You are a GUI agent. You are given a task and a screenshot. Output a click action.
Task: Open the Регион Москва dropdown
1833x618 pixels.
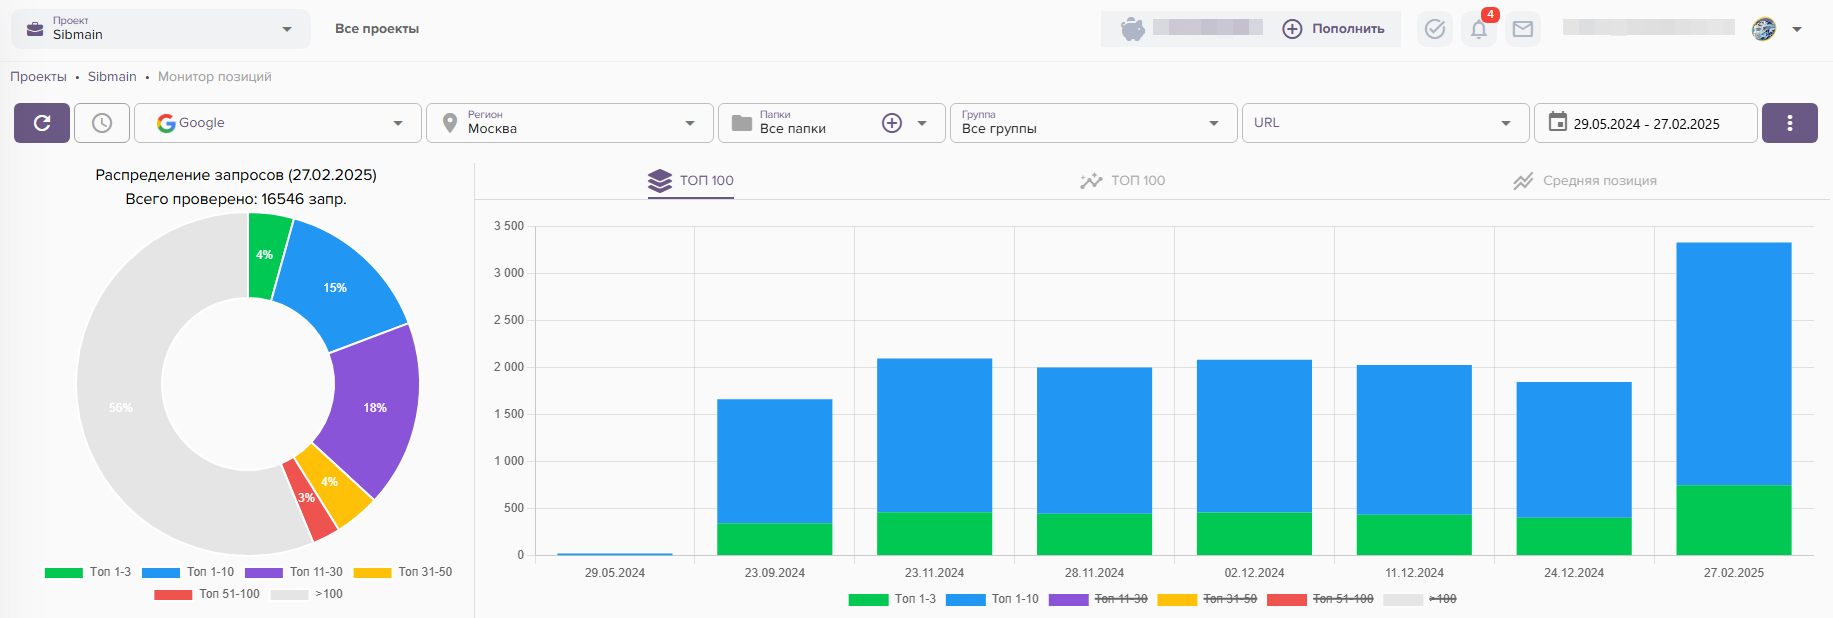[x=570, y=123]
